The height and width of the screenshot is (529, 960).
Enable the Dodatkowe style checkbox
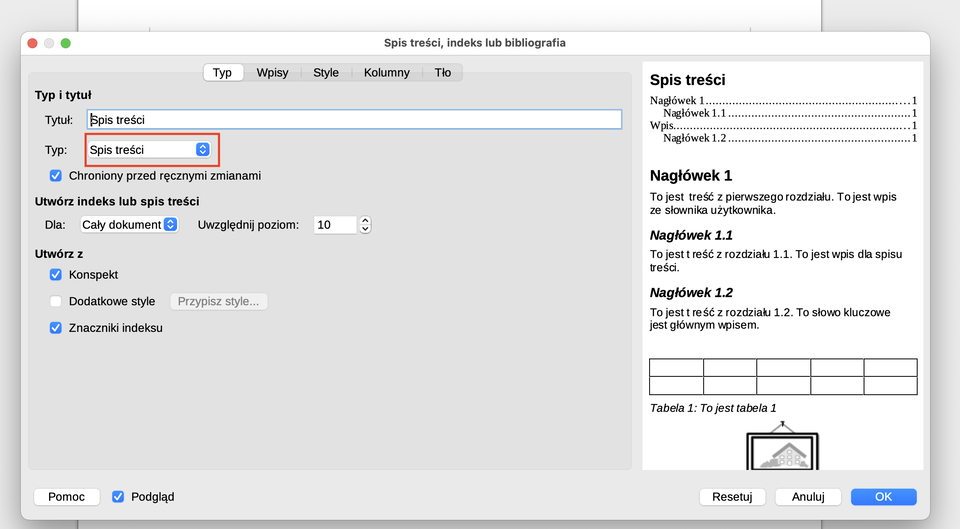pos(56,301)
